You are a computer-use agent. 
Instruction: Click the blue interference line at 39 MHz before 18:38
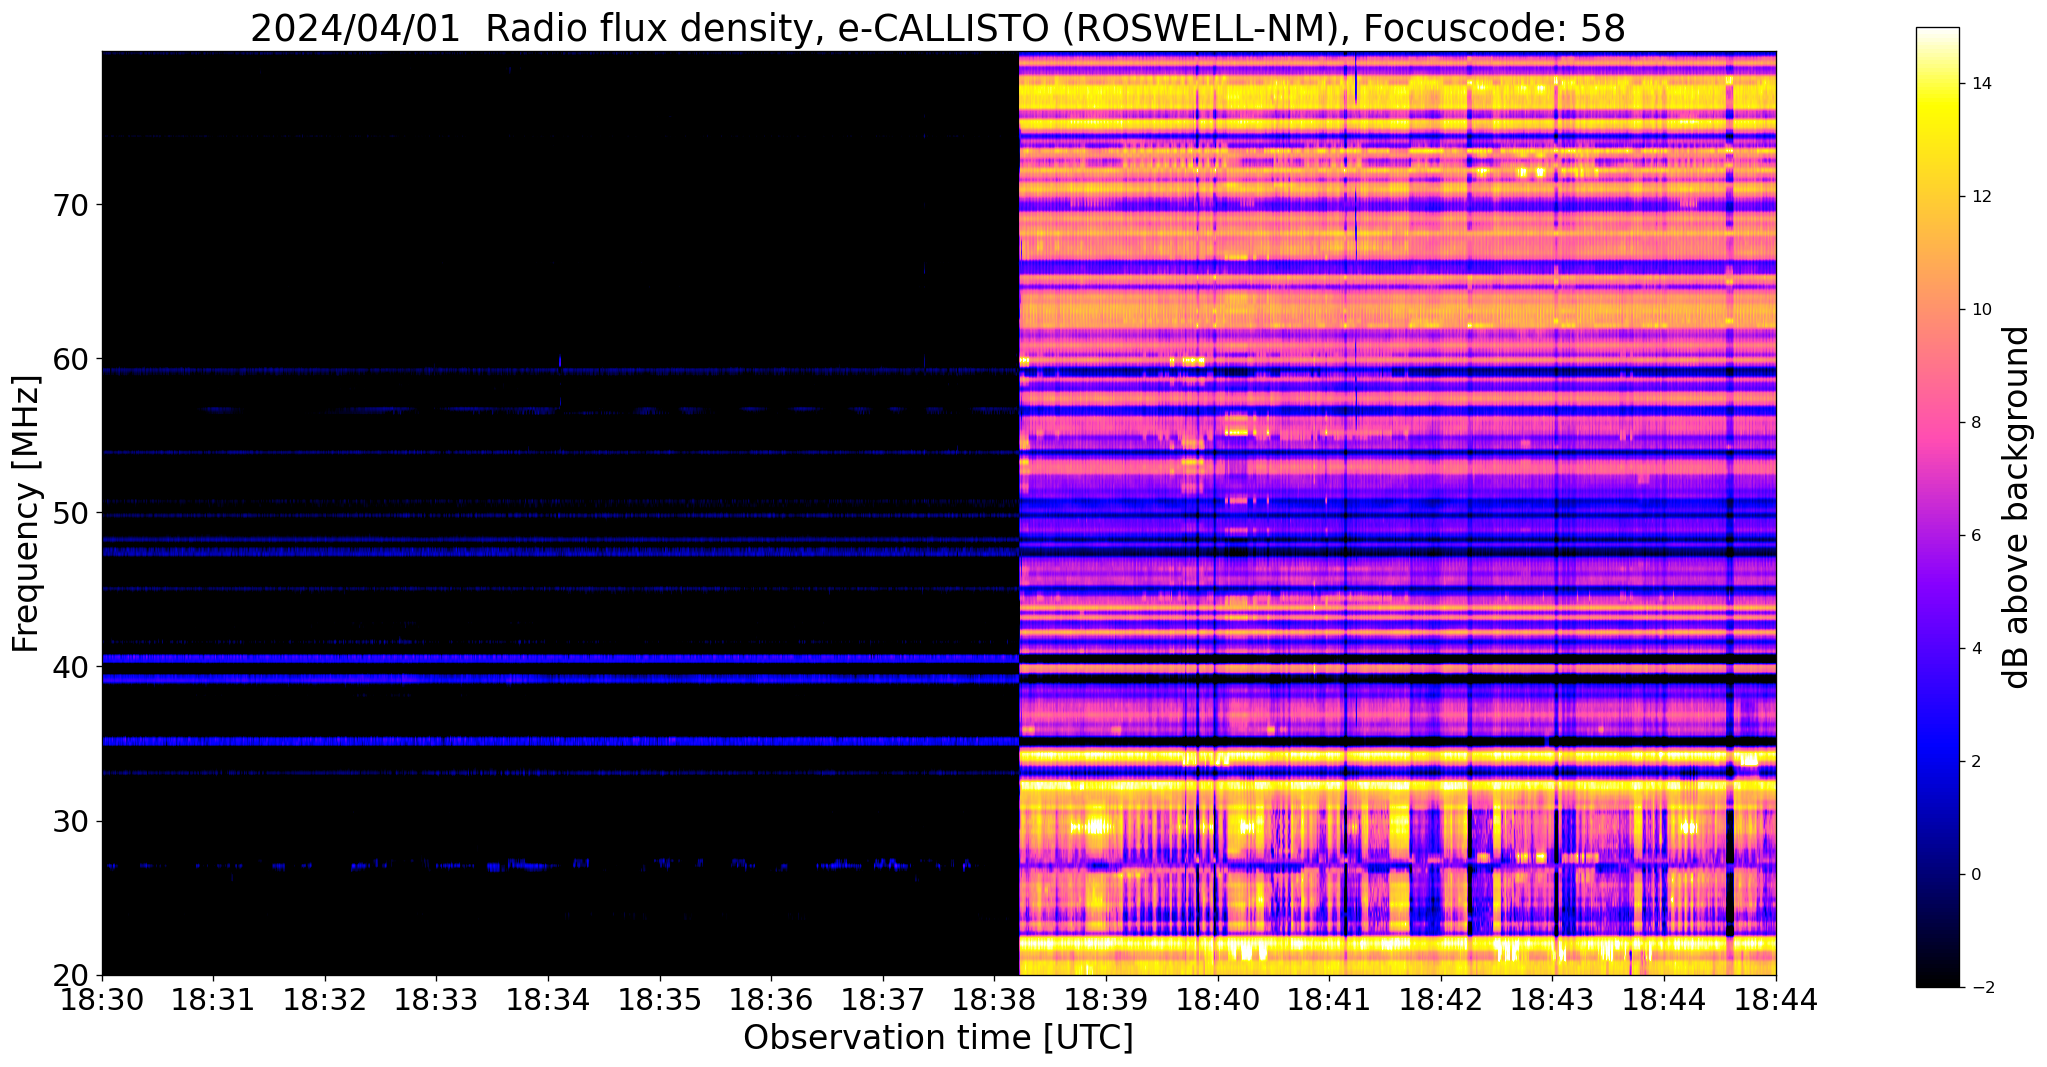point(560,679)
